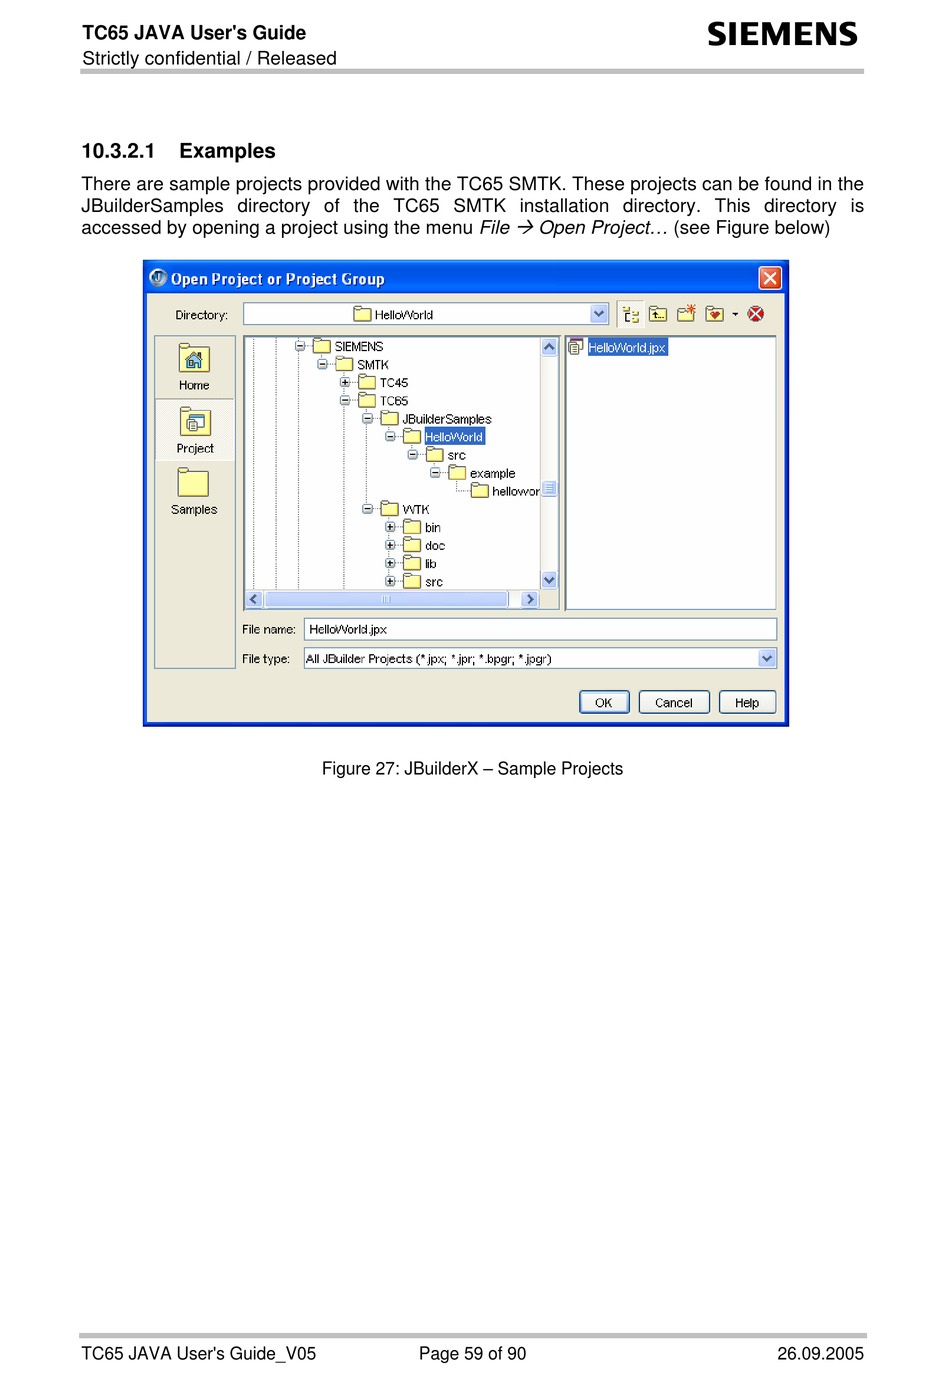Screen dimensions: 950x1379
Task: Expand the TC45 tree node
Action: pyautogui.click(x=344, y=382)
